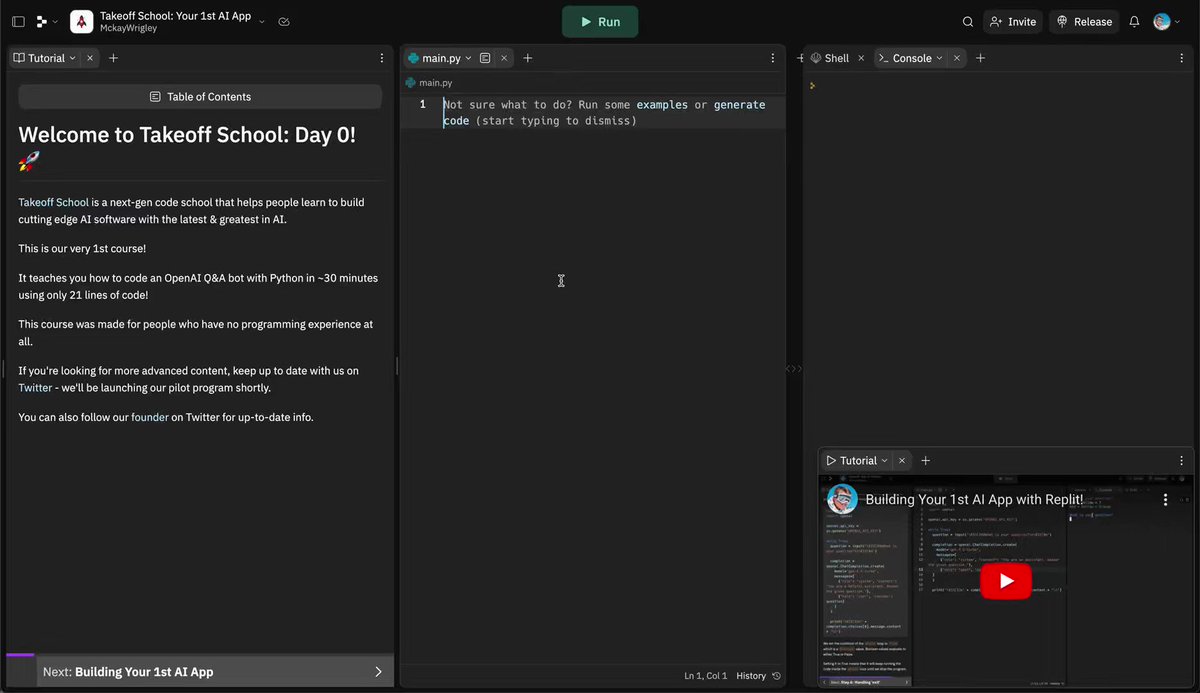The height and width of the screenshot is (693, 1200).
Task: Follow the Twitter link in the tutorial
Action: pos(35,387)
